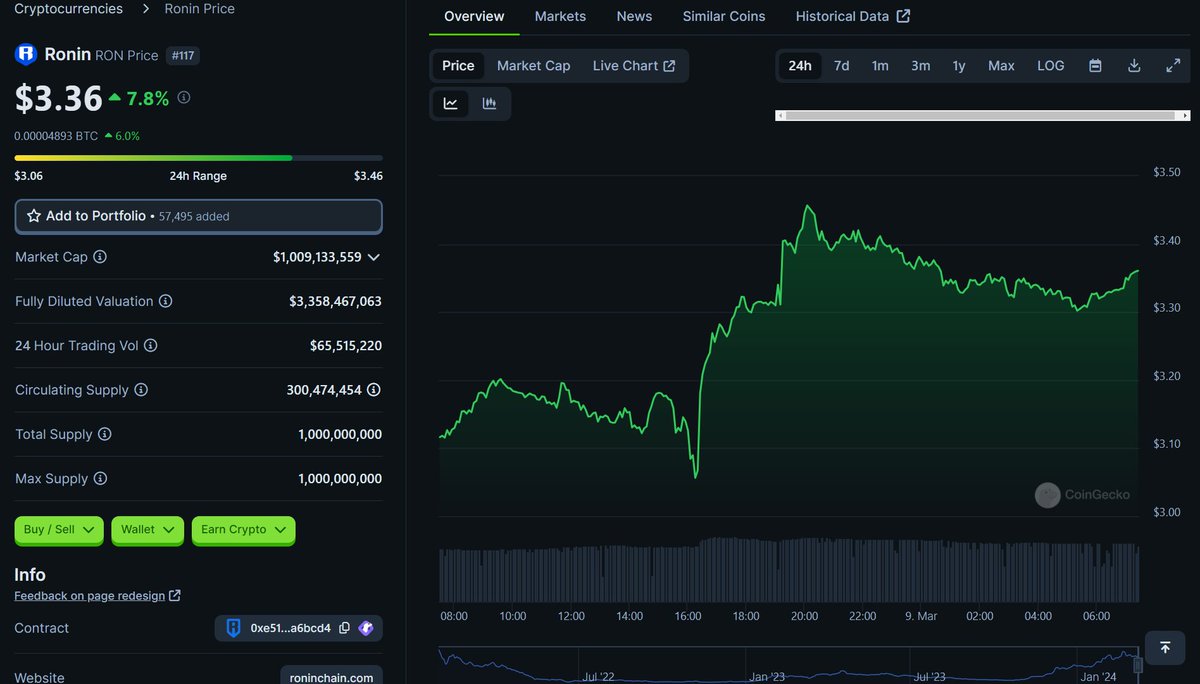The height and width of the screenshot is (684, 1200).
Task: Click the Circulating Supply label info icon
Action: tap(141, 390)
